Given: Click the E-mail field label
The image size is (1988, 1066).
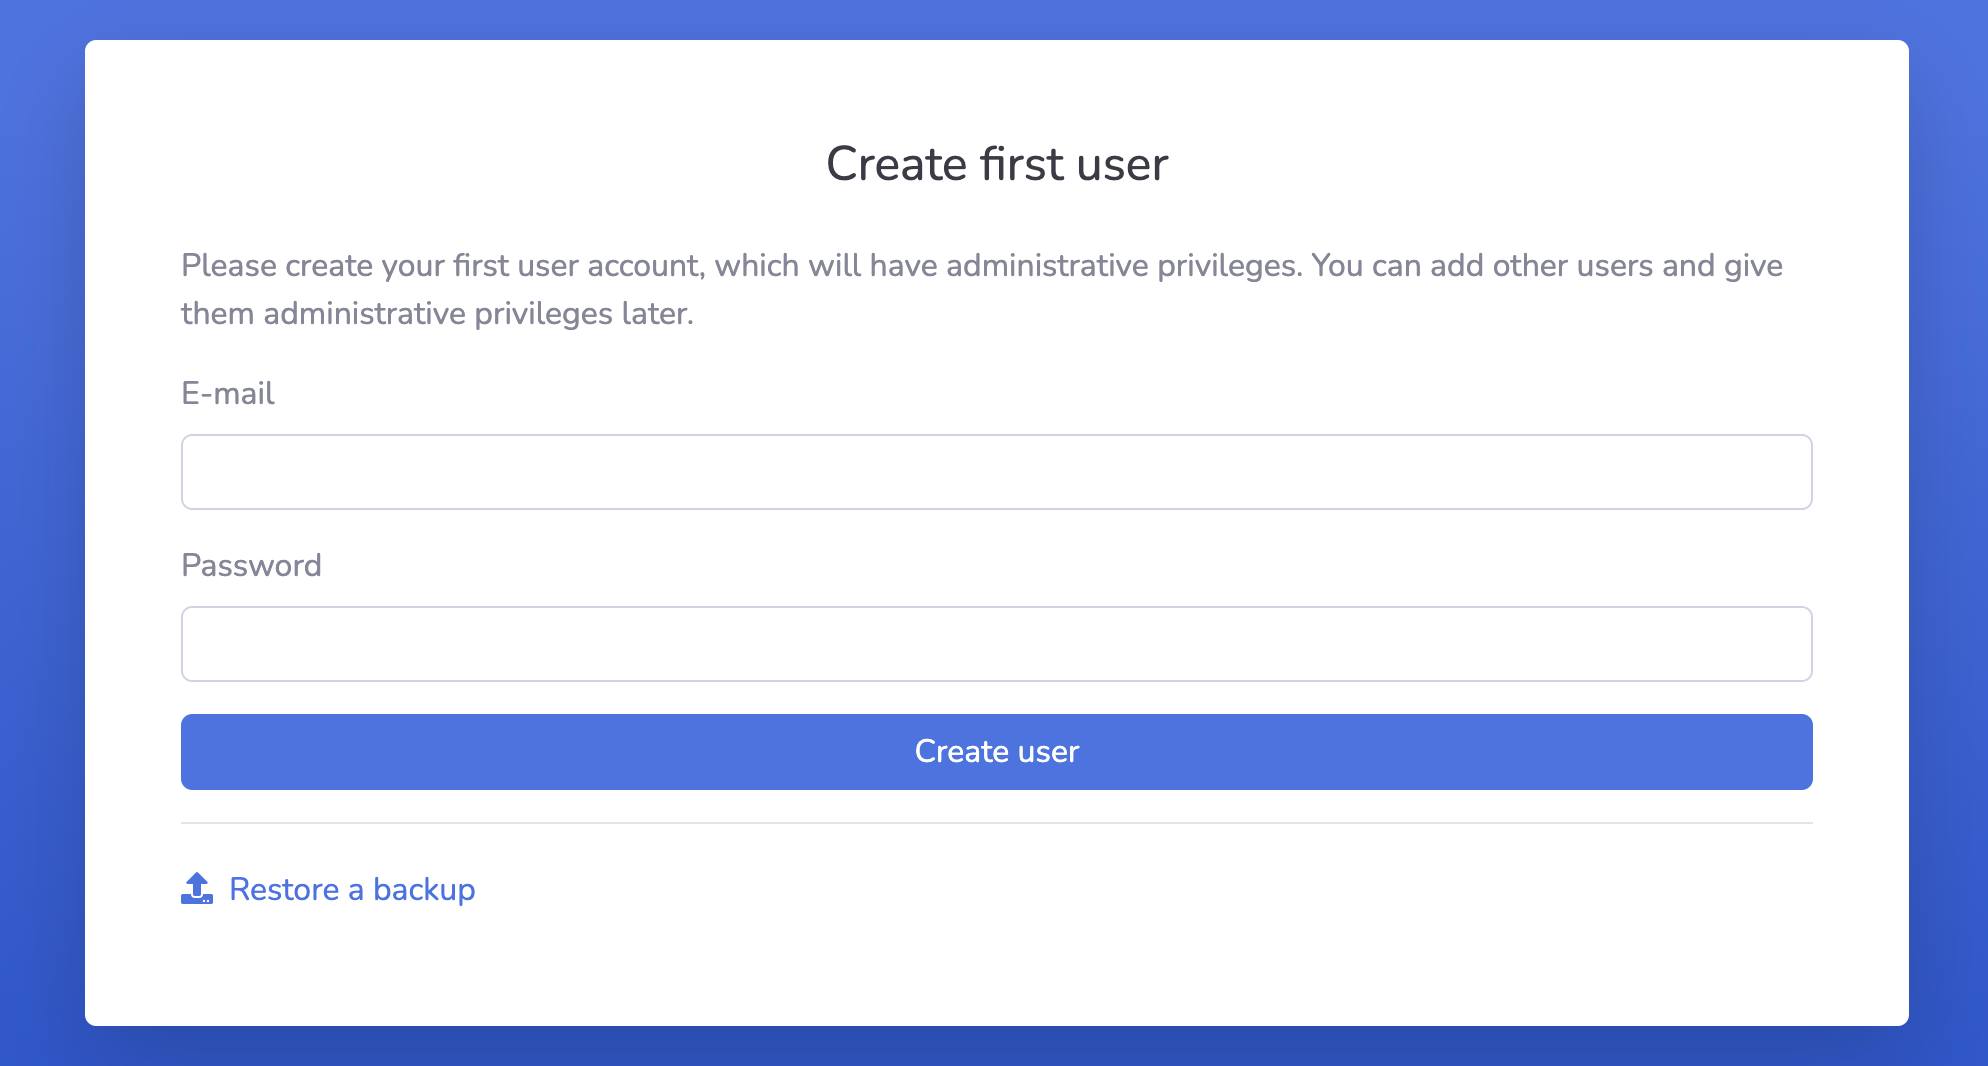Looking at the screenshot, I should [227, 393].
